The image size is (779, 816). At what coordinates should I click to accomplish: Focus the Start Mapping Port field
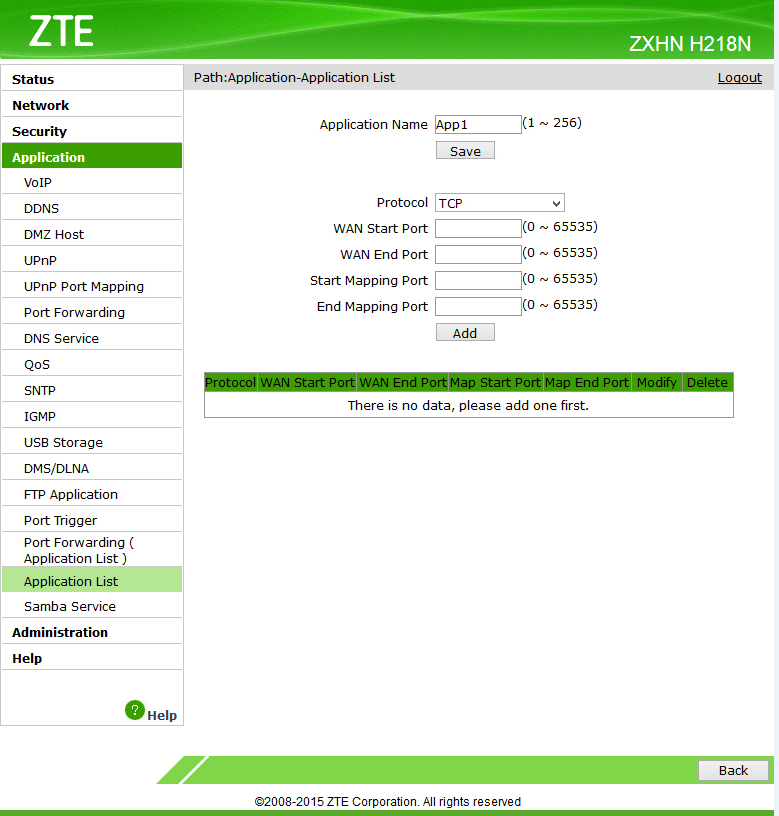478,280
